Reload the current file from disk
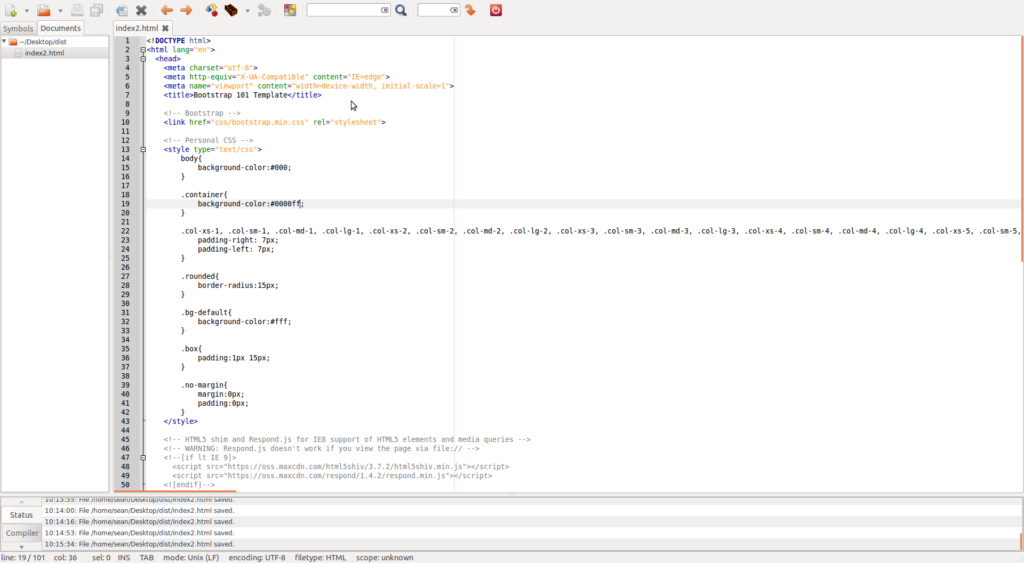 pyautogui.click(x=121, y=10)
